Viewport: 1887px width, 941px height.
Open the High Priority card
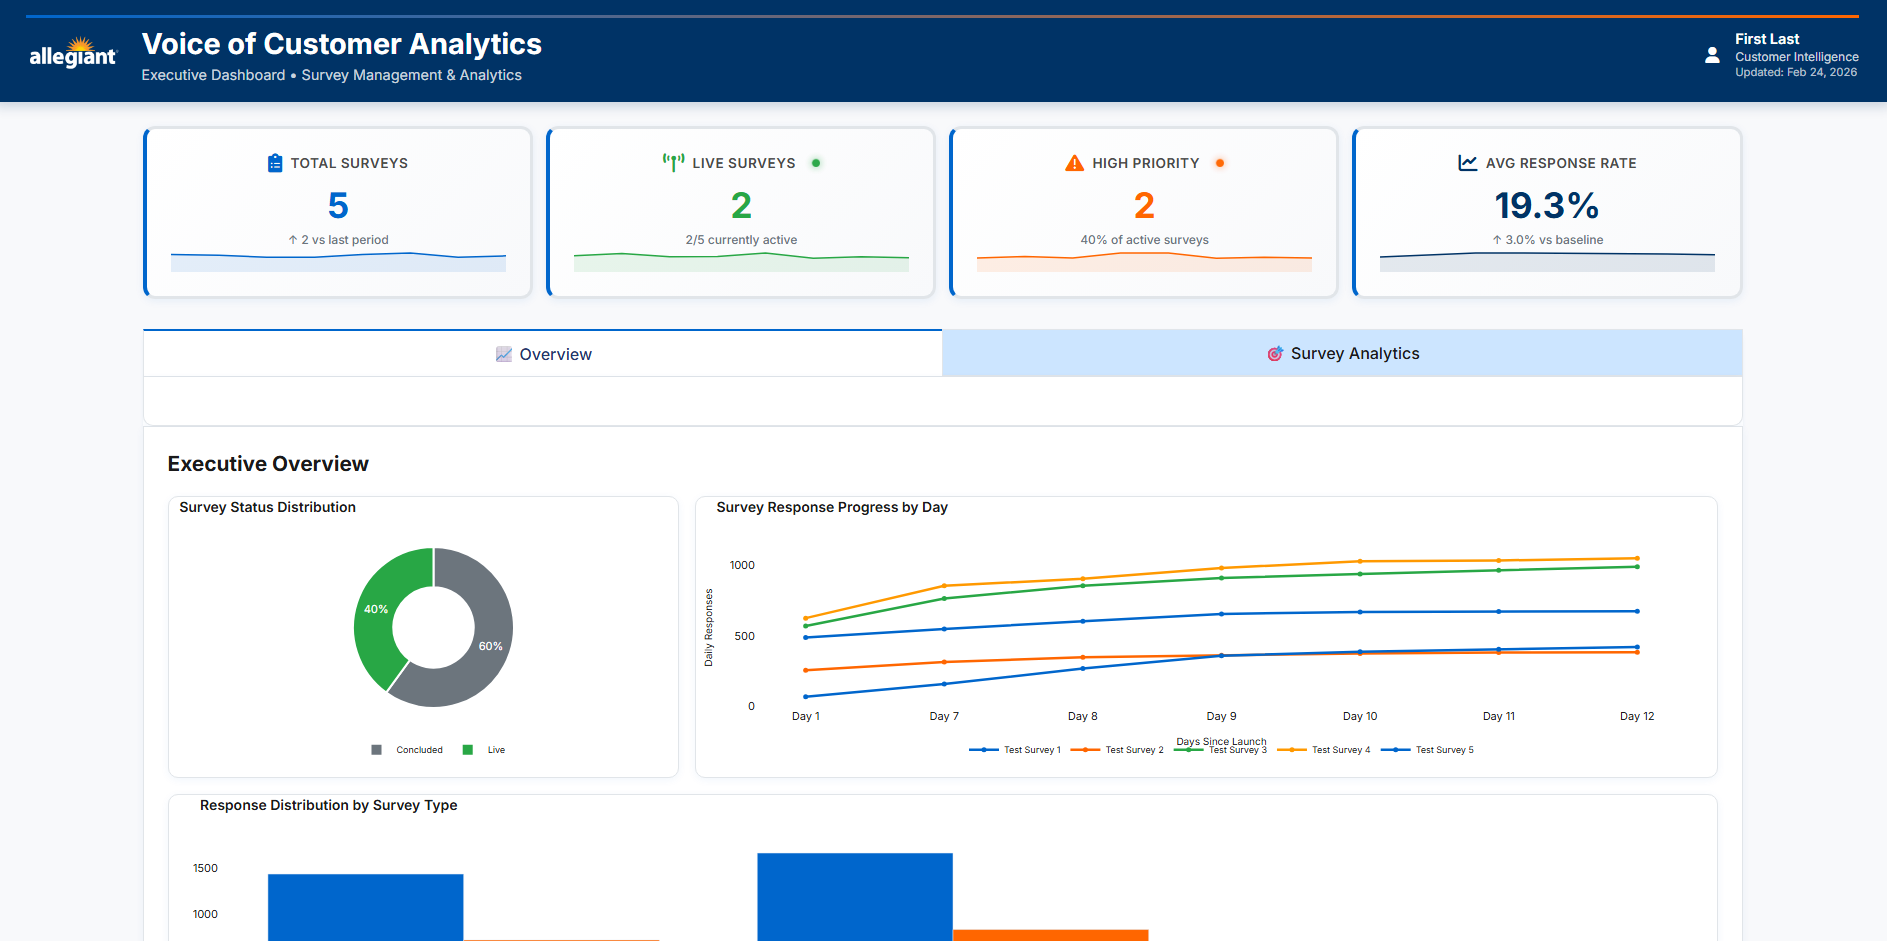pos(1144,212)
